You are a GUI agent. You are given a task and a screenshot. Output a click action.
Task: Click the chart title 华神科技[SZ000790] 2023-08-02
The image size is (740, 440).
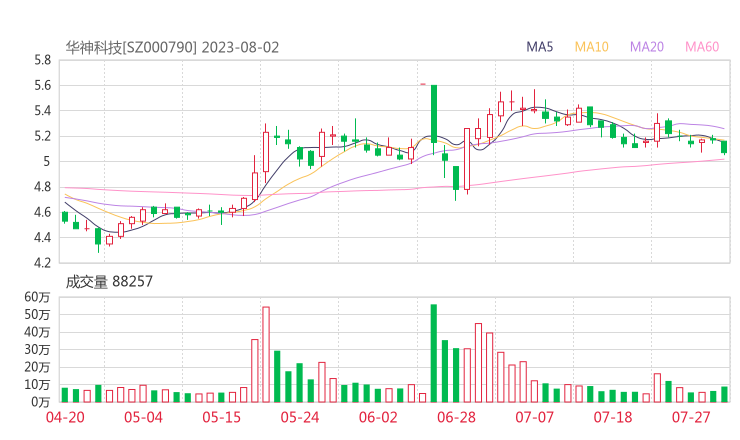pyautogui.click(x=172, y=47)
